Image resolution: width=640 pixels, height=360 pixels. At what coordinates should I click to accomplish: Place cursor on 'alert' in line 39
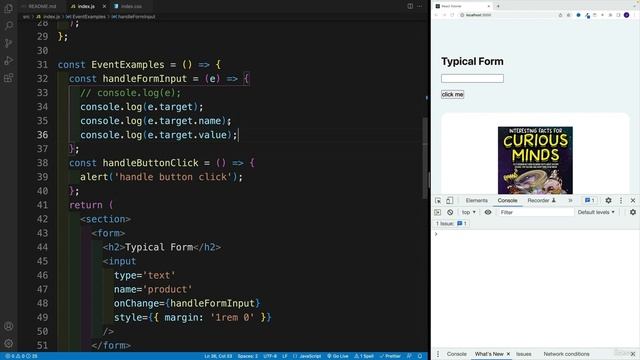pos(94,177)
